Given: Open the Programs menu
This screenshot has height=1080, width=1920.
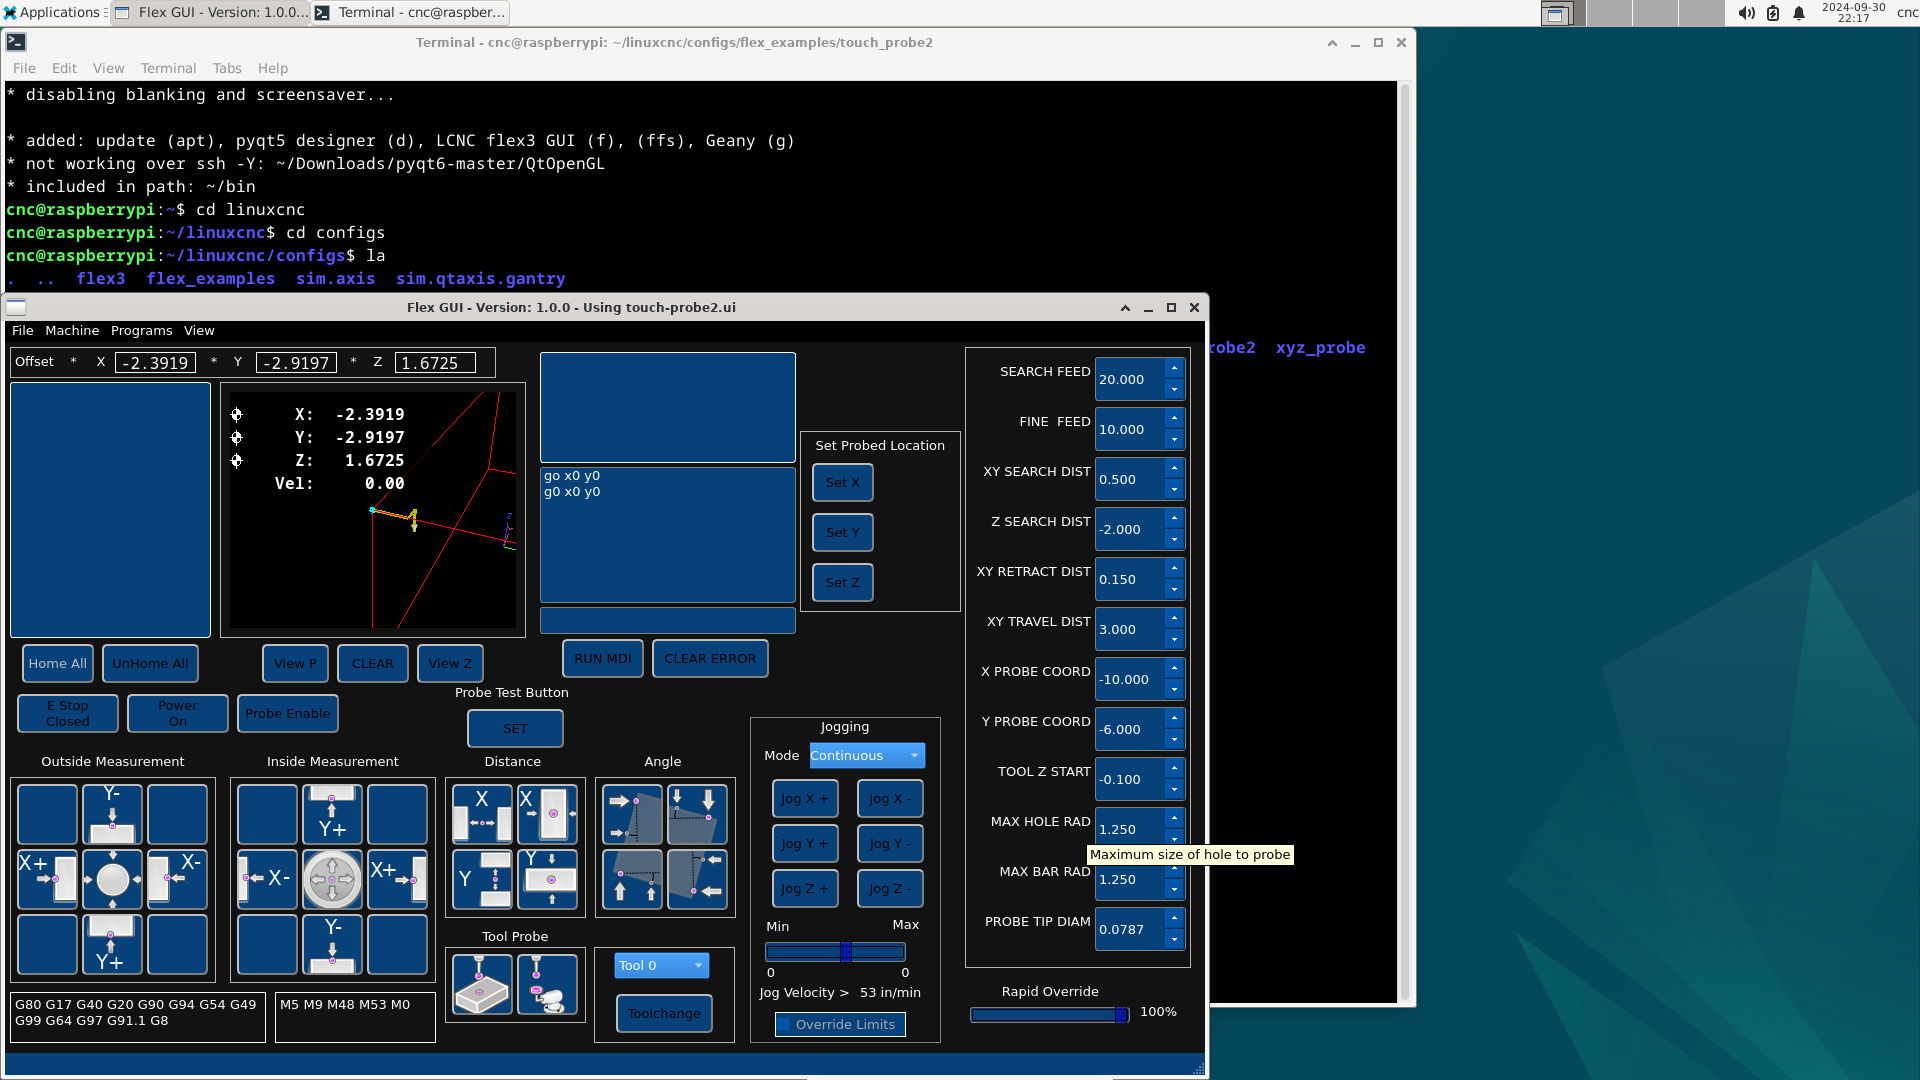Looking at the screenshot, I should pos(141,331).
